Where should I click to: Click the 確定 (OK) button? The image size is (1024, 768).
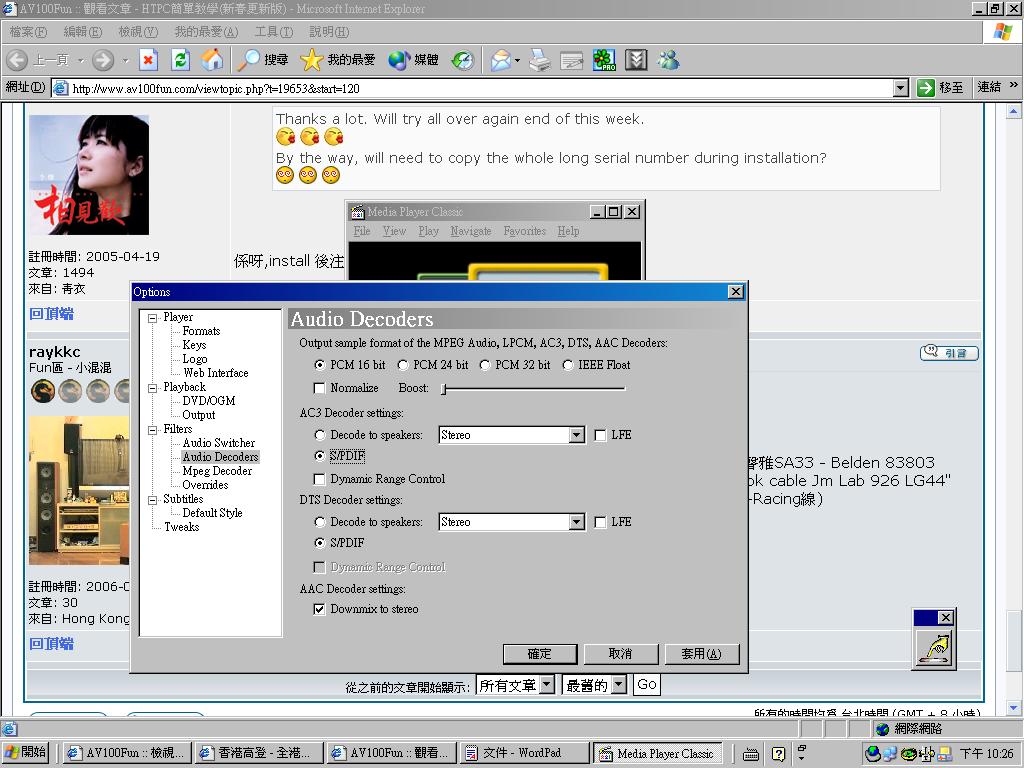click(x=540, y=654)
